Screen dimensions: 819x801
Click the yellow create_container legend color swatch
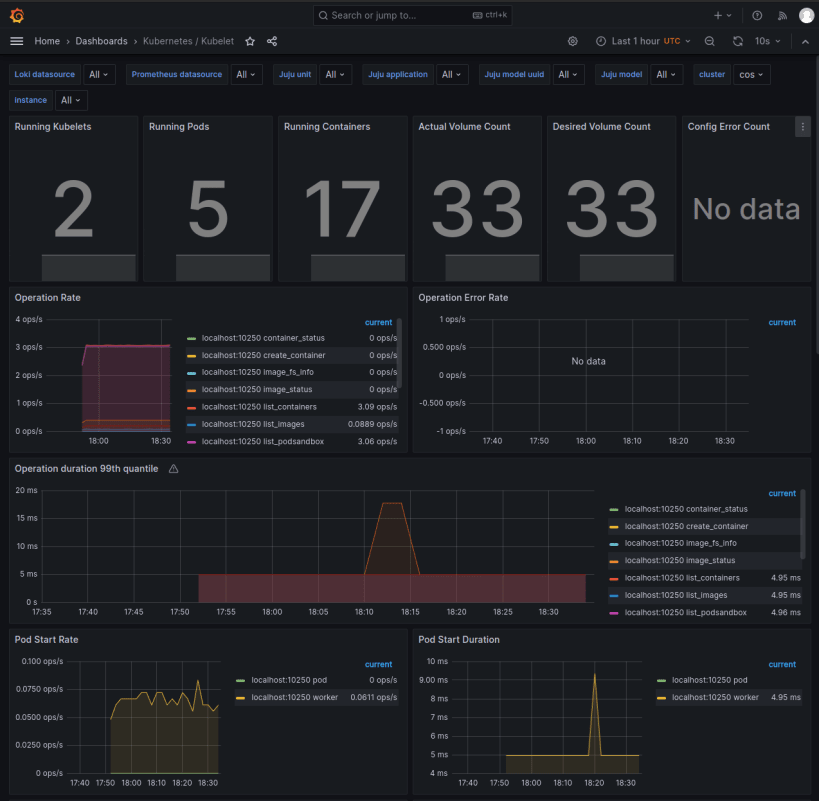191,356
